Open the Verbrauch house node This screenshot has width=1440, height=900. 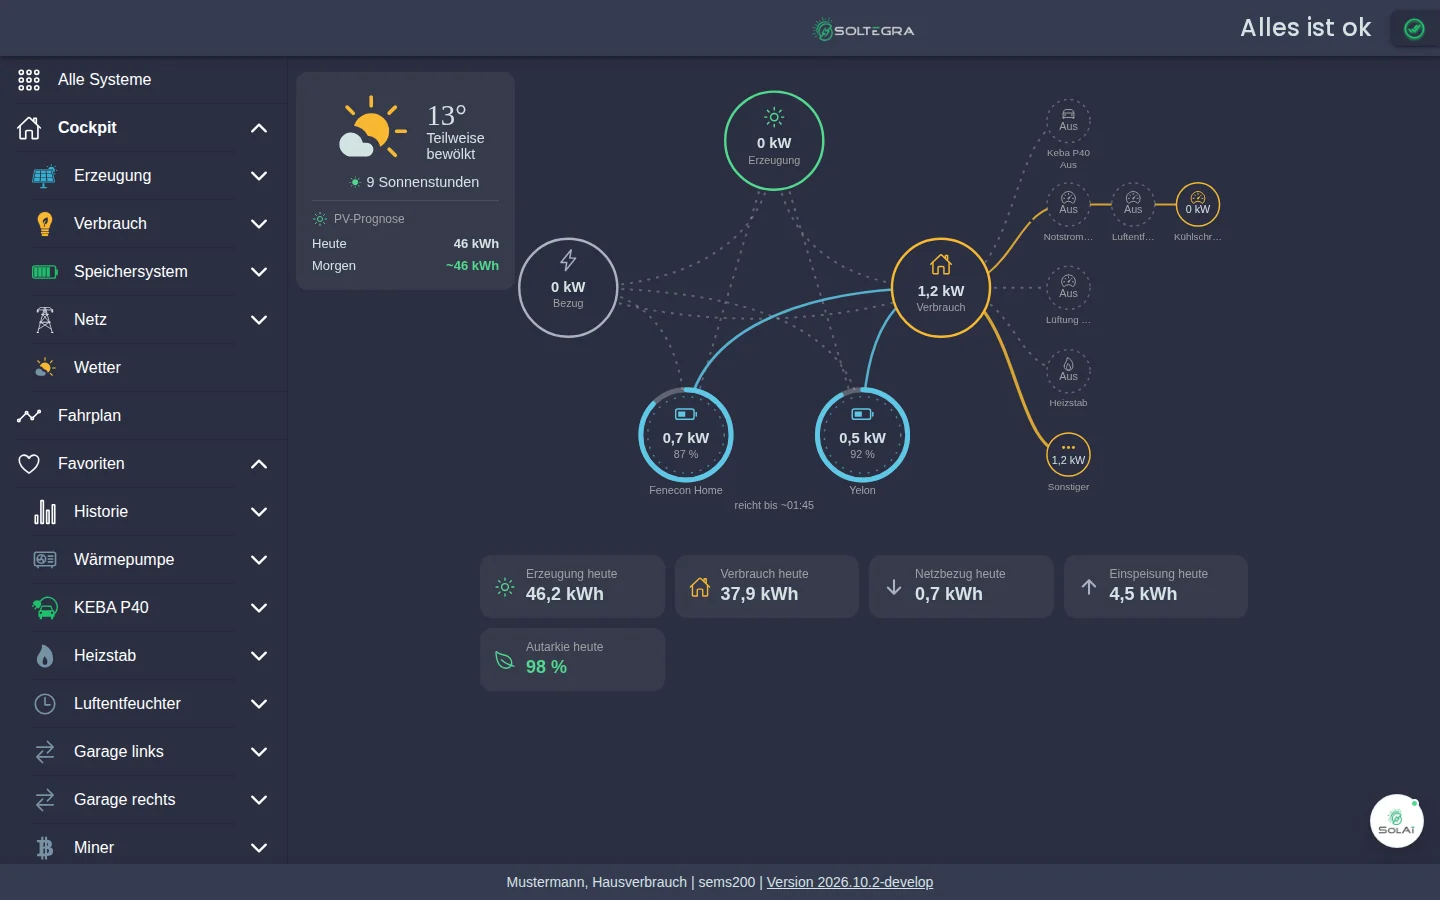click(x=941, y=288)
